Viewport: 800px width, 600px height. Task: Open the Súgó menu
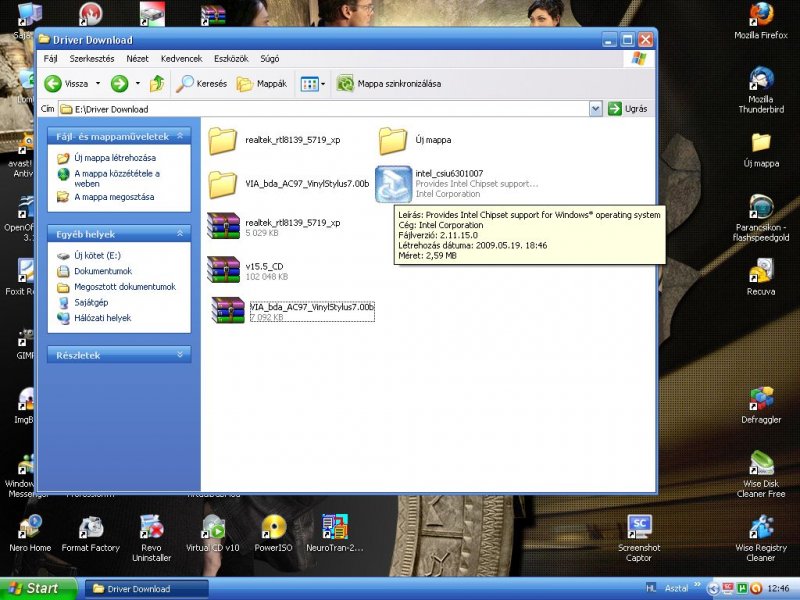(x=269, y=59)
